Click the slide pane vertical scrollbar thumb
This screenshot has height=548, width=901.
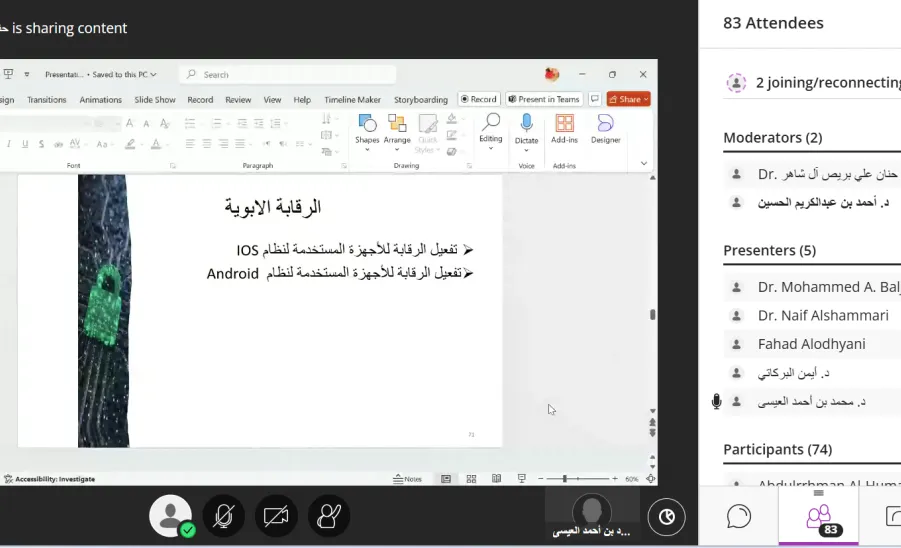coord(653,314)
